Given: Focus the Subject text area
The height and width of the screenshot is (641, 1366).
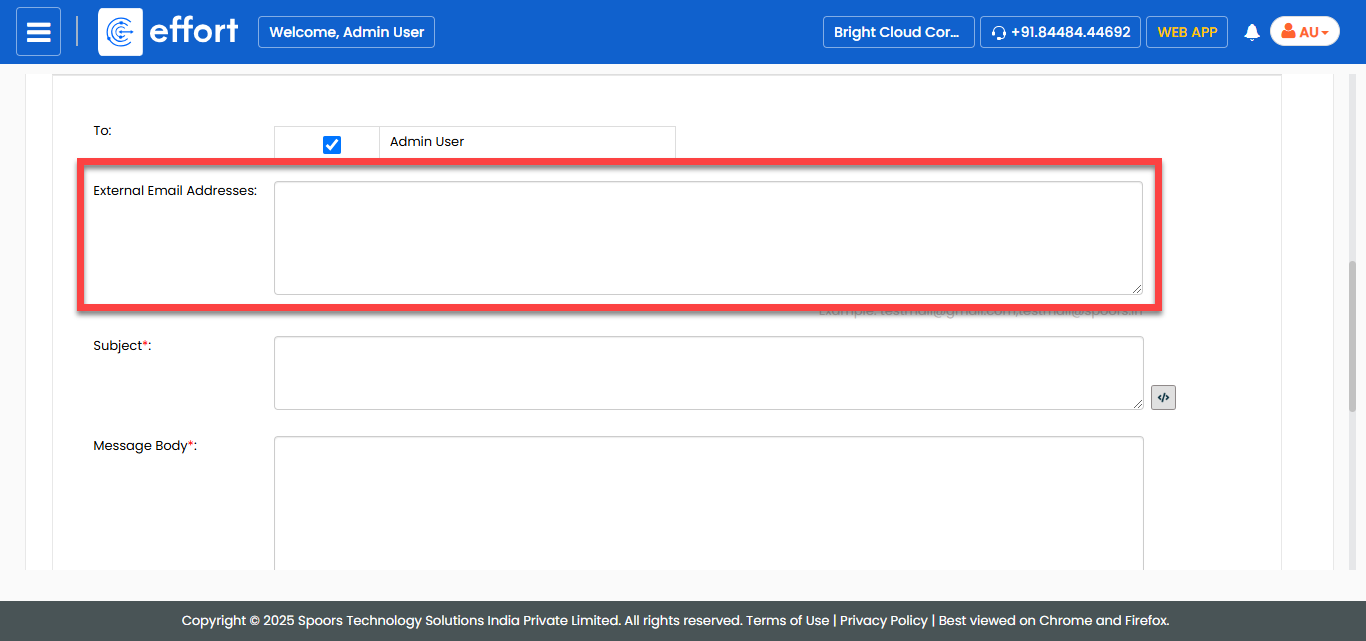Looking at the screenshot, I should (707, 372).
